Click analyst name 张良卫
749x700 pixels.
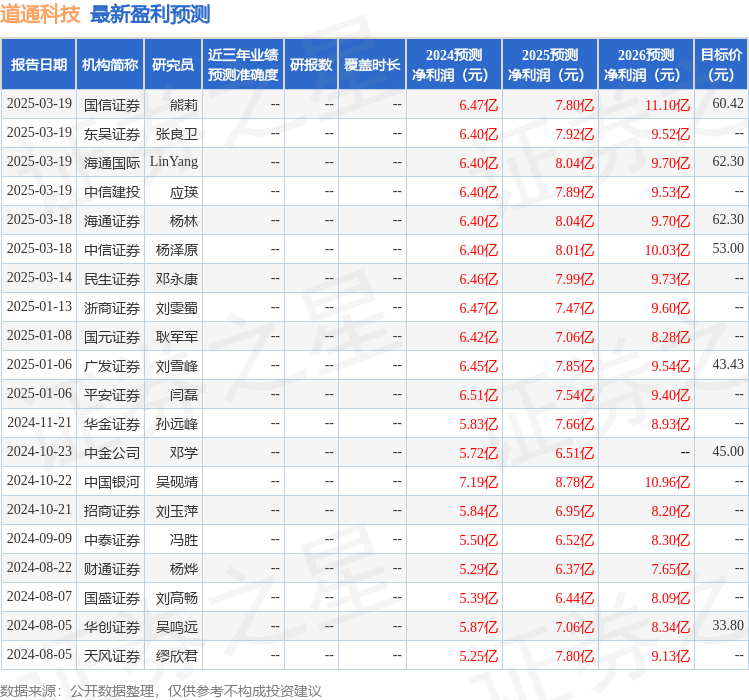pos(177,134)
